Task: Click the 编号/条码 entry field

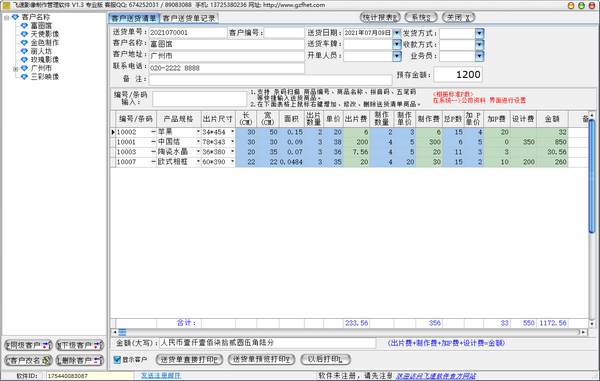Action: 199,99
